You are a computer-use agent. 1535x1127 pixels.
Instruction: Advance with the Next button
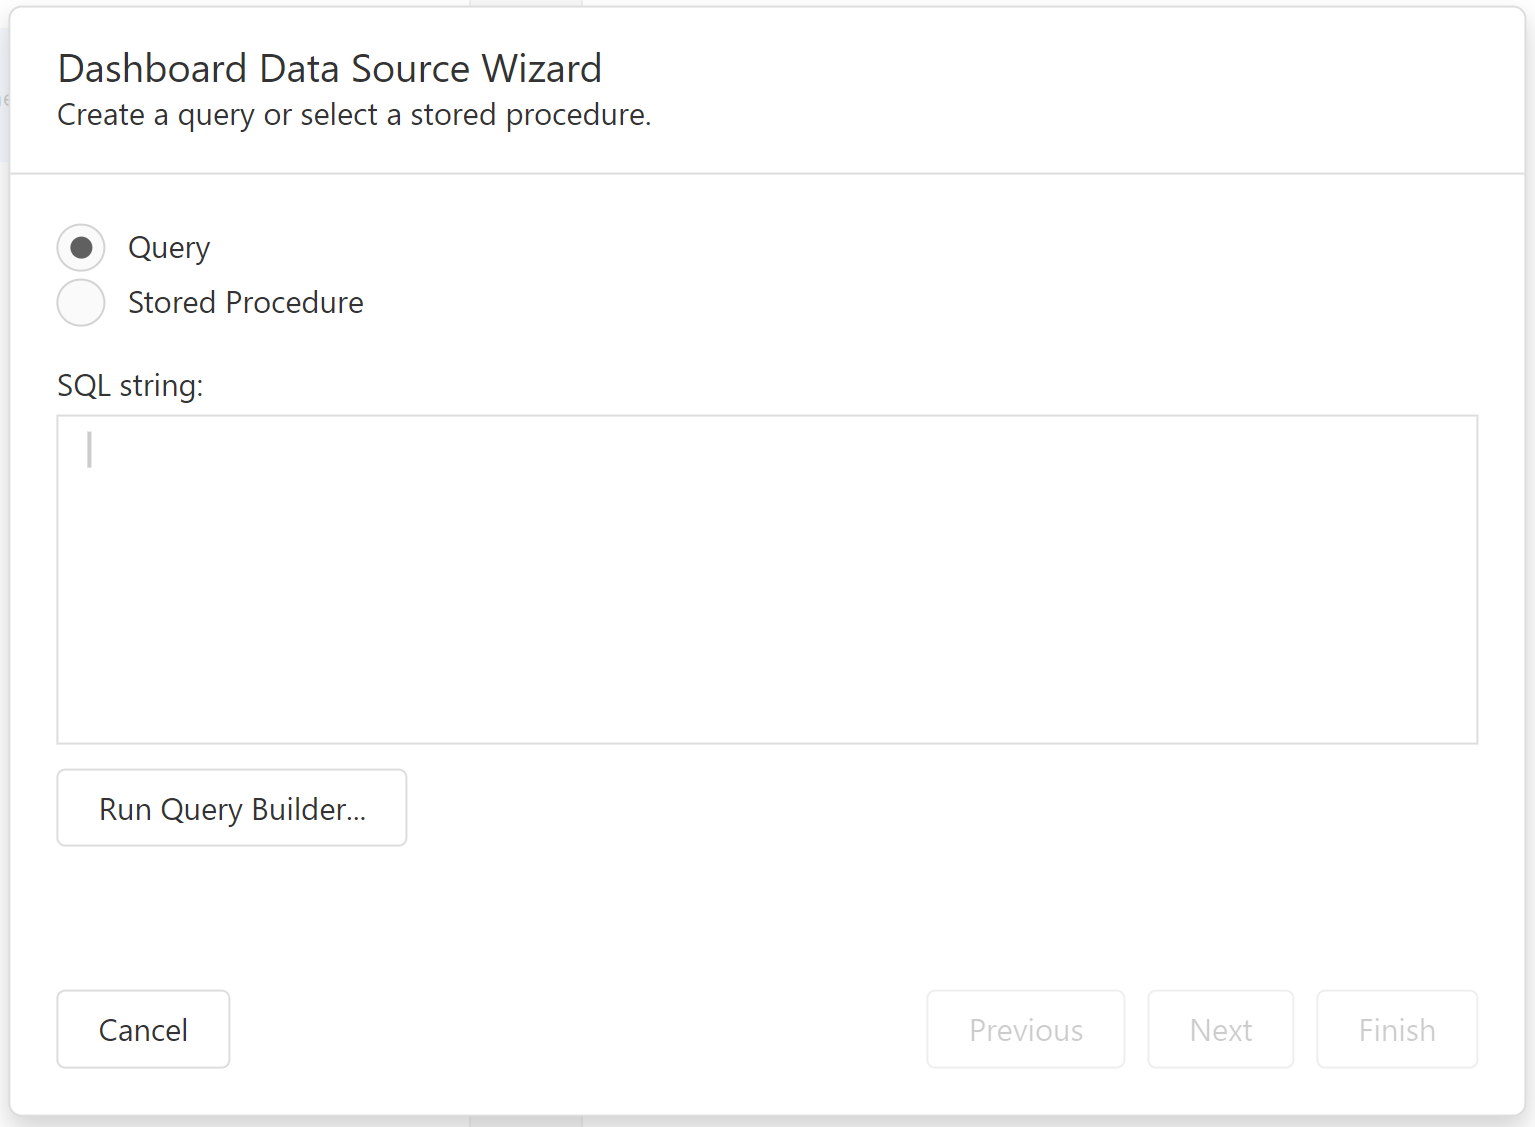pos(1220,1029)
